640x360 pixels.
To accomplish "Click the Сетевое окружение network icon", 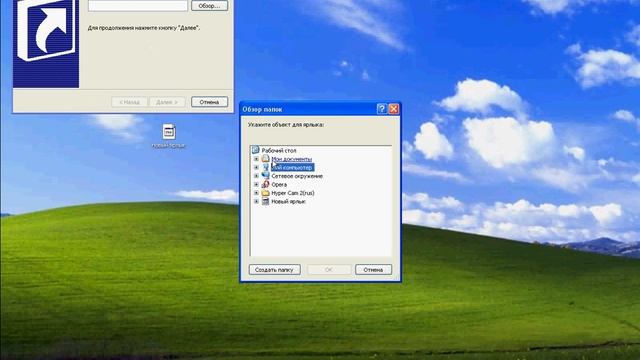I will 265,176.
